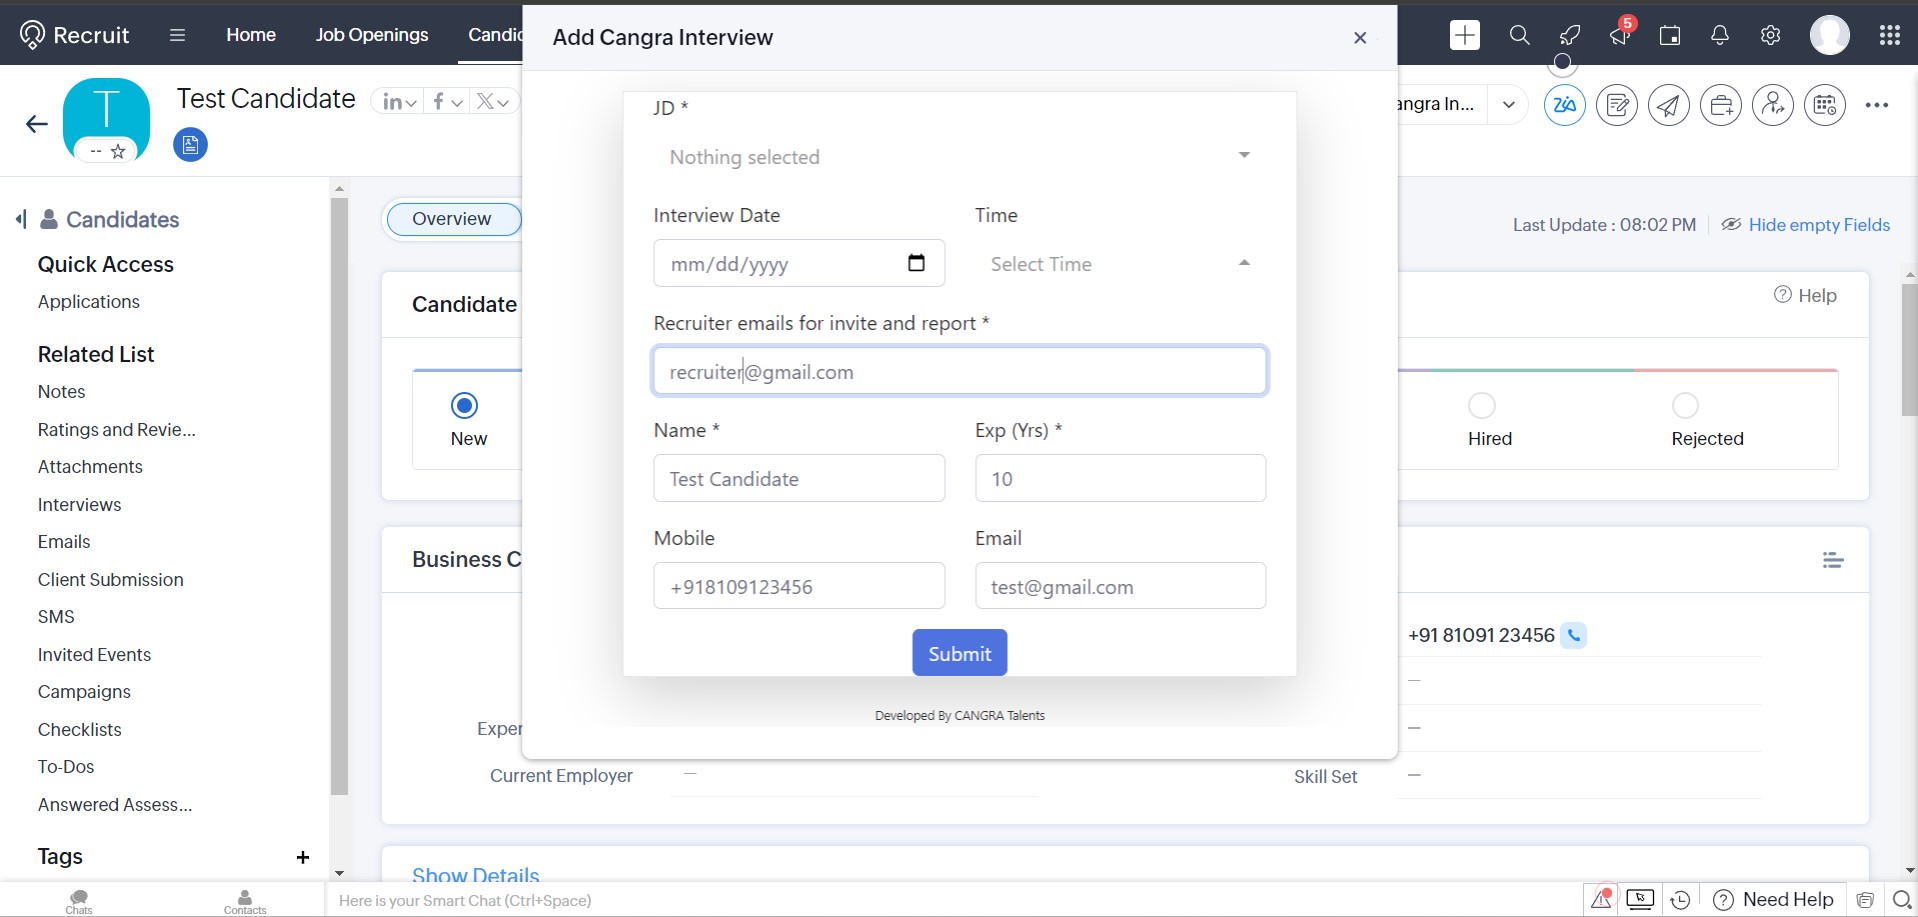This screenshot has width=1918, height=917.
Task: Submit the Cangra interview form
Action: click(x=959, y=653)
